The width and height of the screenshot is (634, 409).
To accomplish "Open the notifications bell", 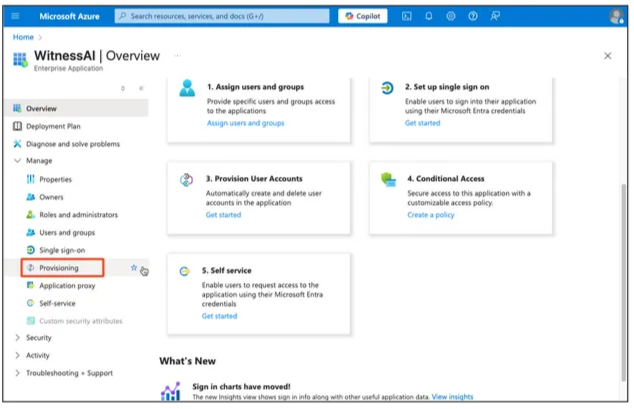I will [429, 16].
